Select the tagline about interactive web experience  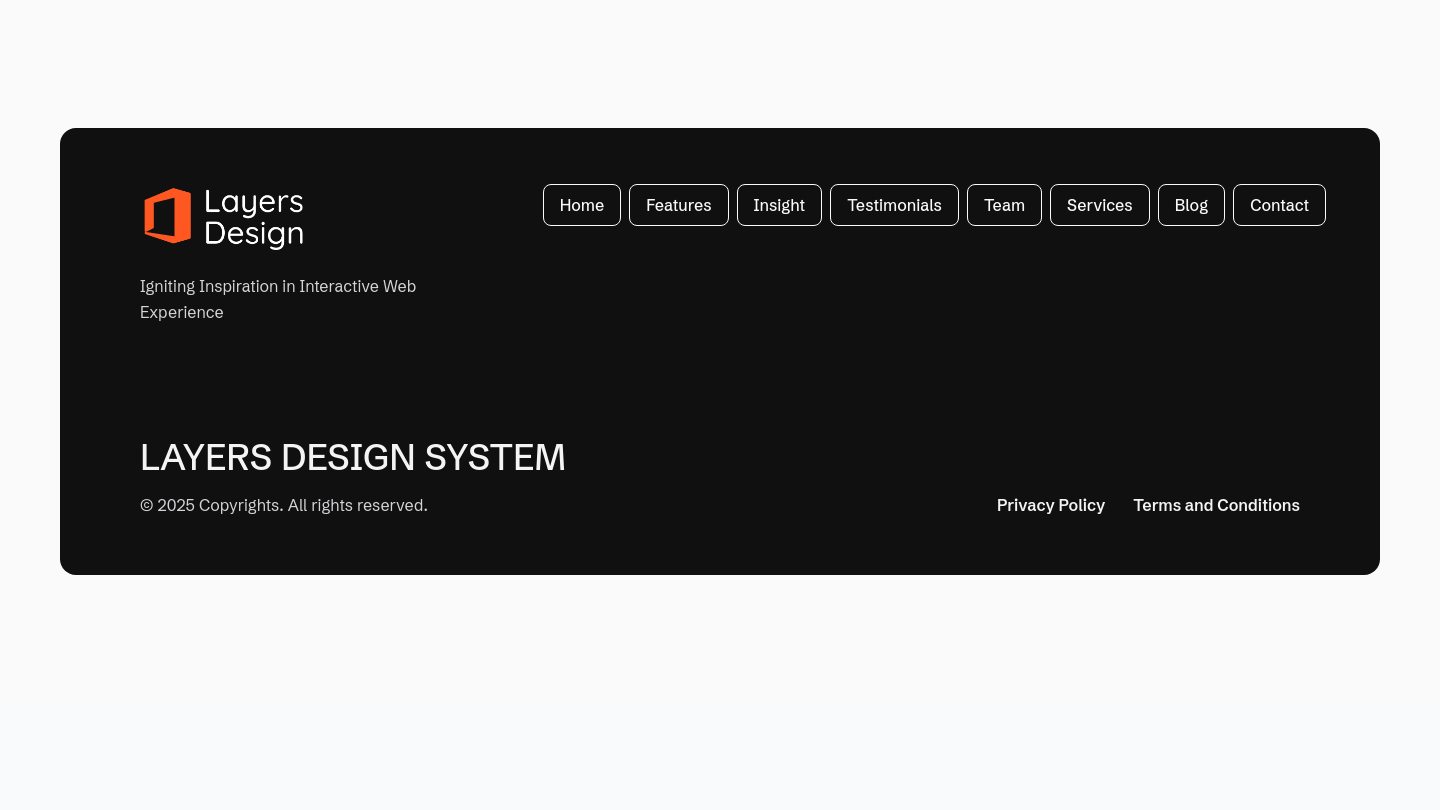(x=278, y=299)
